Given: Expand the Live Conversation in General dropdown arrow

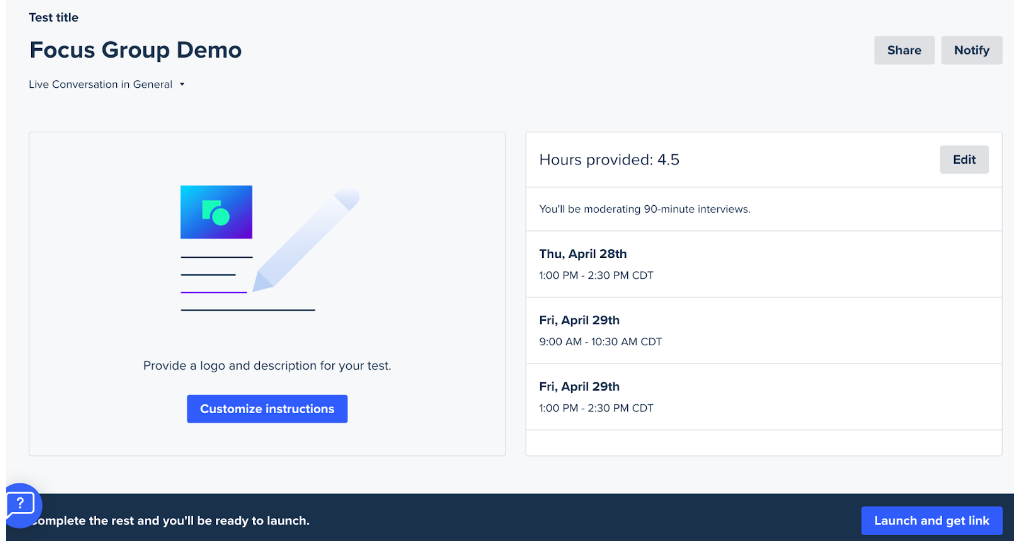Looking at the screenshot, I should (182, 85).
